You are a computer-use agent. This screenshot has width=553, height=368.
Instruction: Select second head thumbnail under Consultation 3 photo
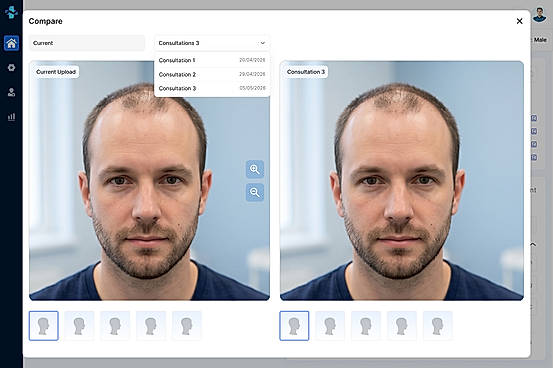click(330, 326)
